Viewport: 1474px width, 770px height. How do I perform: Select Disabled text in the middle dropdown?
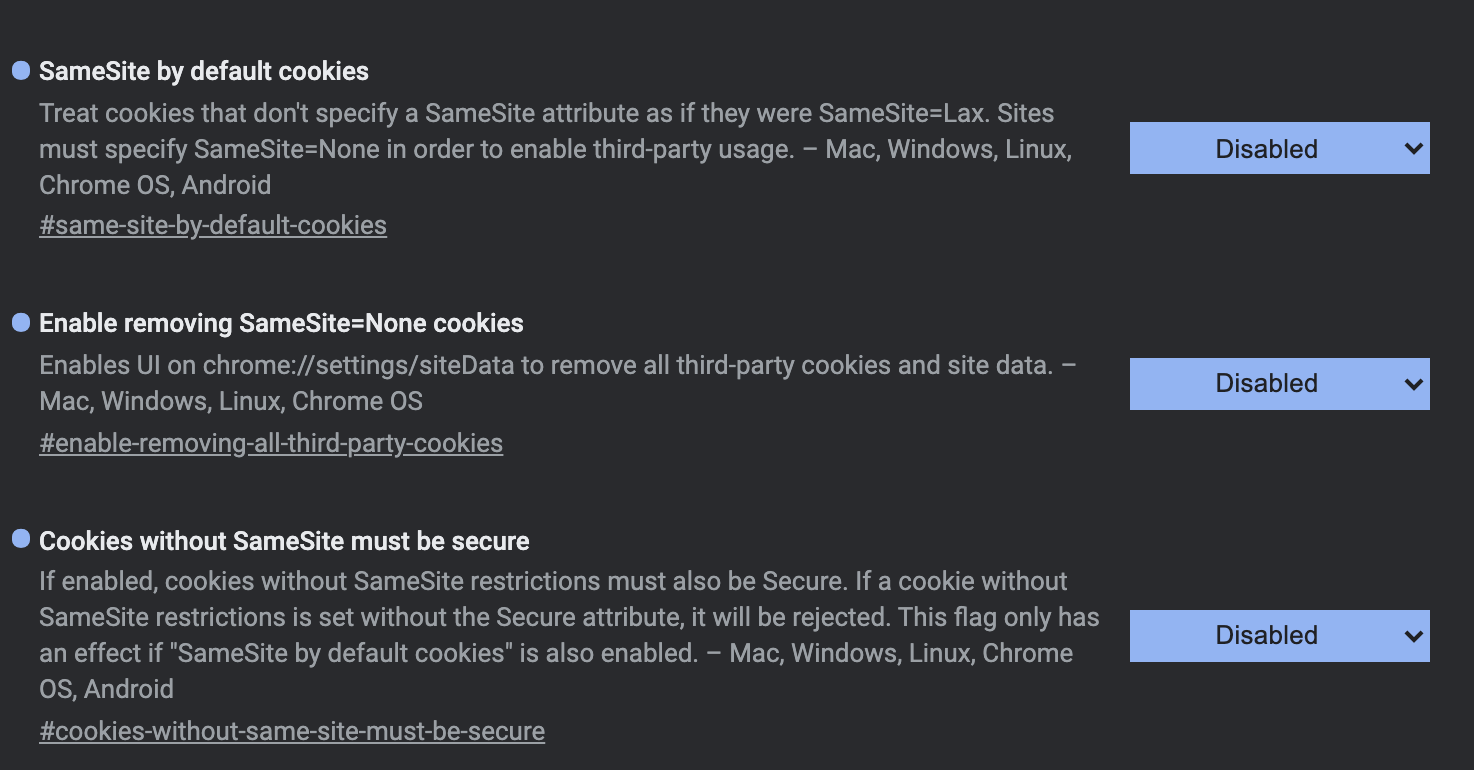(1266, 383)
